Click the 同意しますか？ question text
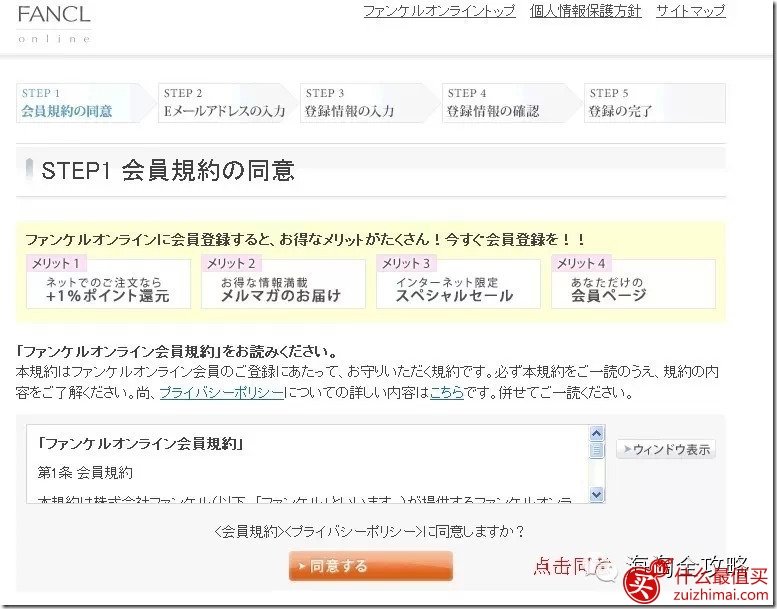The height and width of the screenshot is (609, 777). point(370,532)
